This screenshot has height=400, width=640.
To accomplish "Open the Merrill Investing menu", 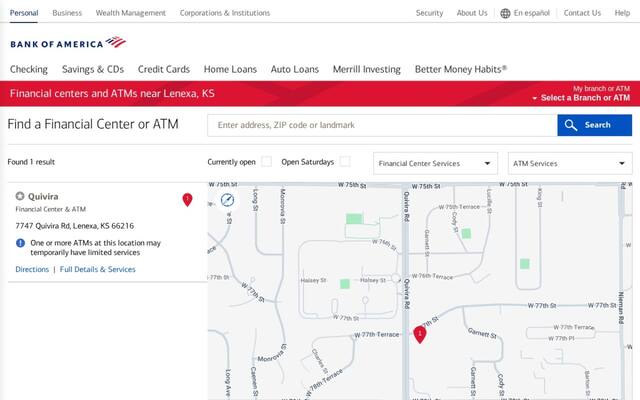I will (x=367, y=69).
